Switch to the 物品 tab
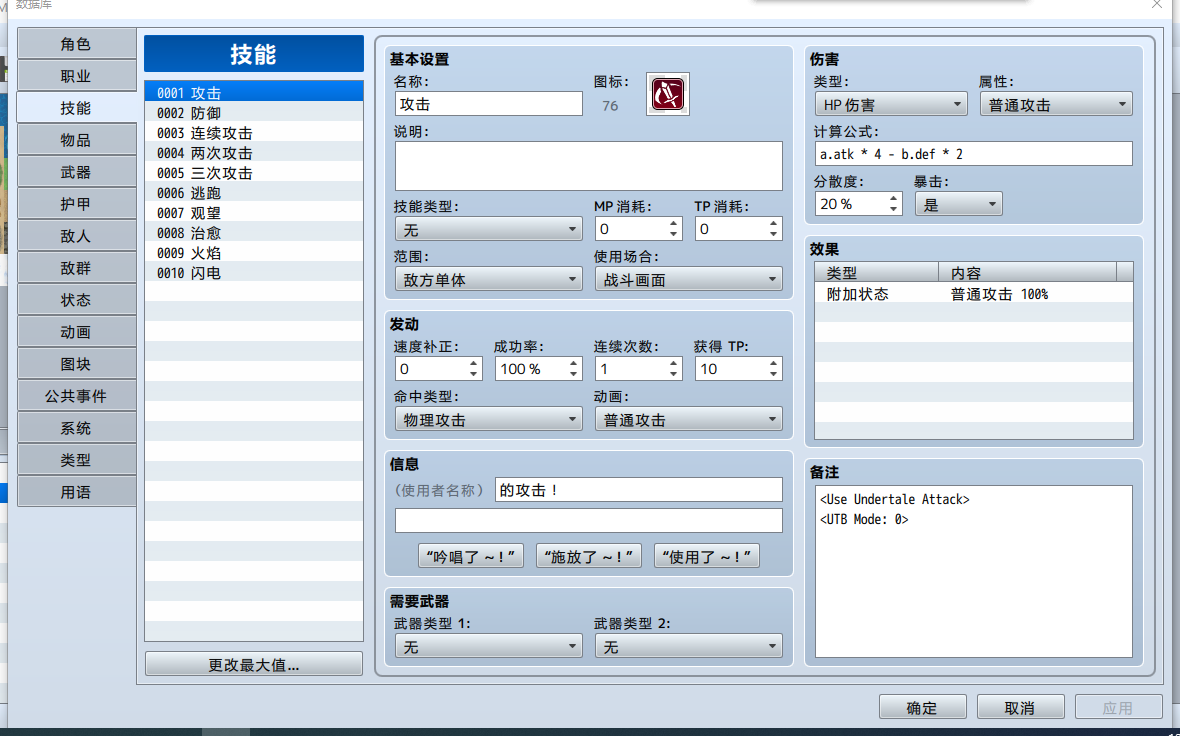Viewport: 1180px width, 736px height. point(76,140)
